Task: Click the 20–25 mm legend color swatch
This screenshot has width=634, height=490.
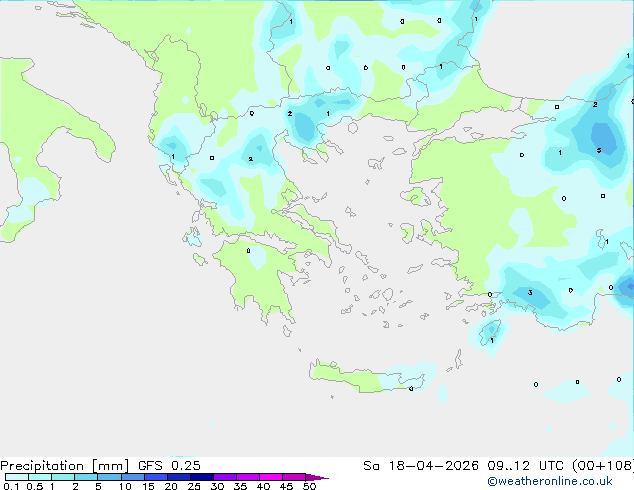Action: point(179,477)
